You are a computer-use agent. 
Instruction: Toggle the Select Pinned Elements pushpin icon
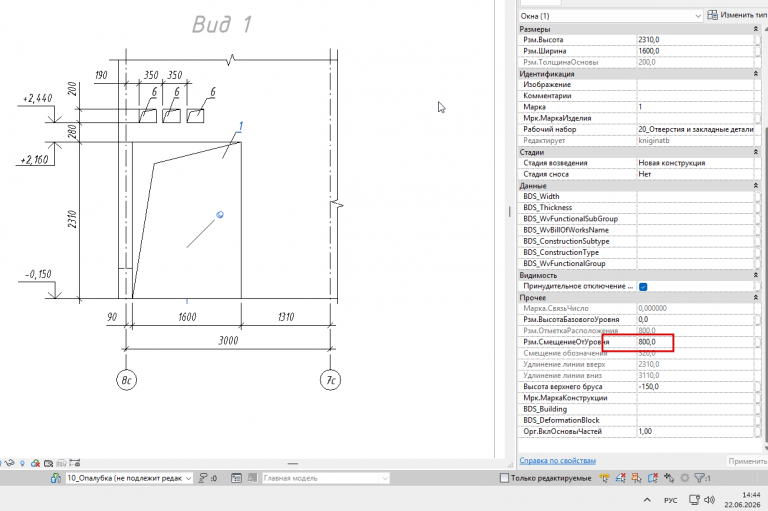[x=637, y=478]
